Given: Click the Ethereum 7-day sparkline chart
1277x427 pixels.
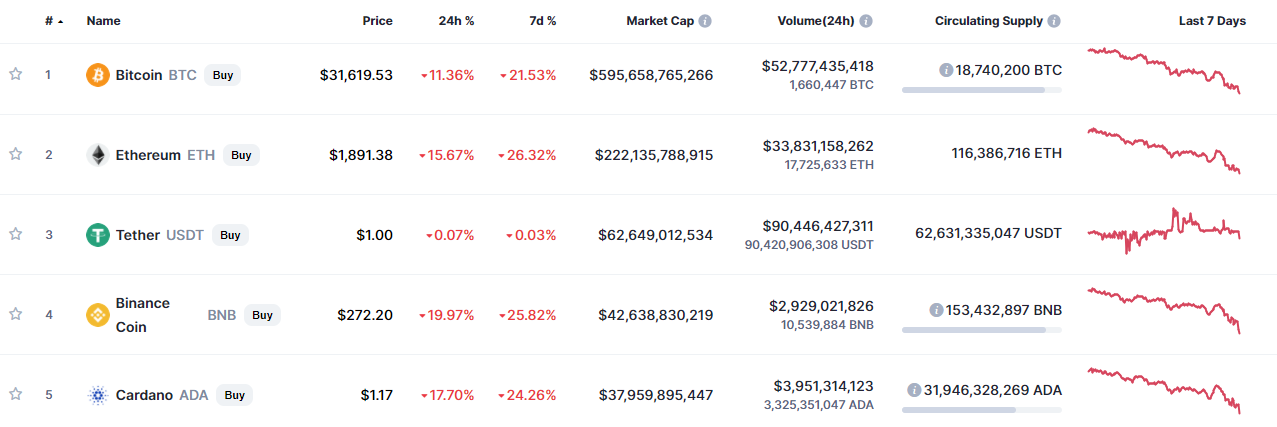Looking at the screenshot, I should pyautogui.click(x=1164, y=150).
